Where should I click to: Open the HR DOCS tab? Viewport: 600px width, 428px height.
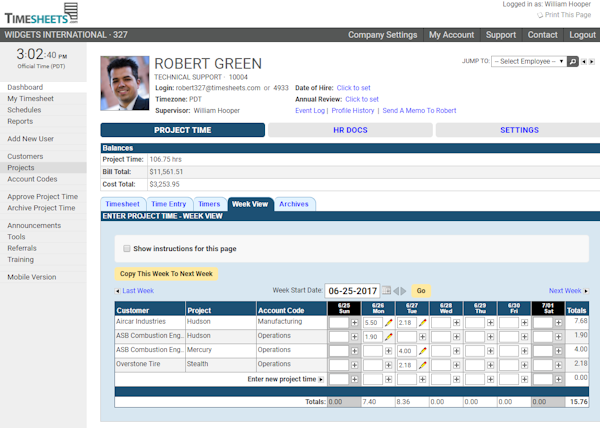pos(350,130)
